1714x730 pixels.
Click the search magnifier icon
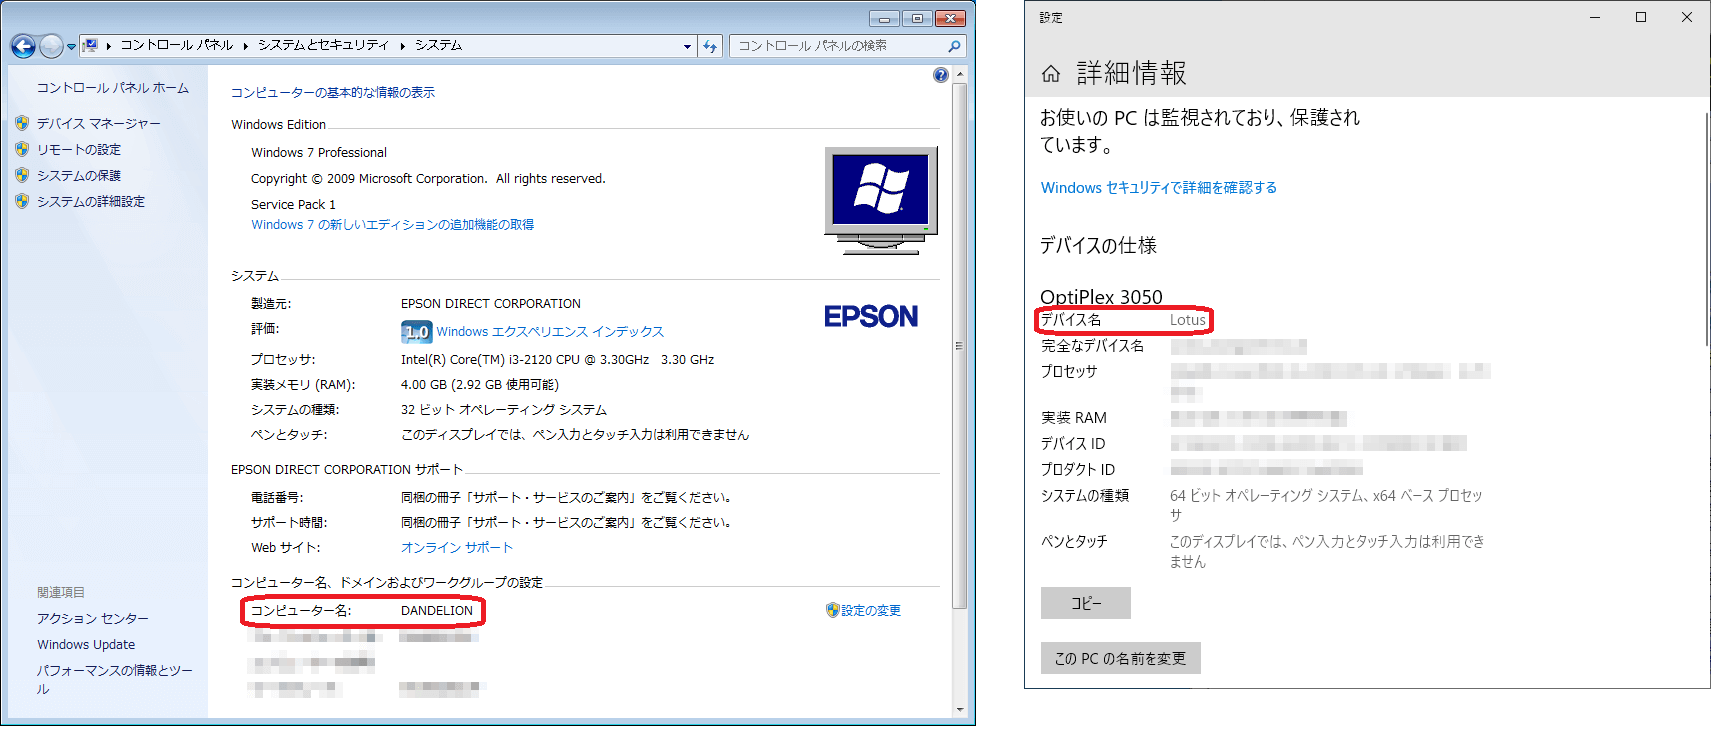[x=954, y=46]
